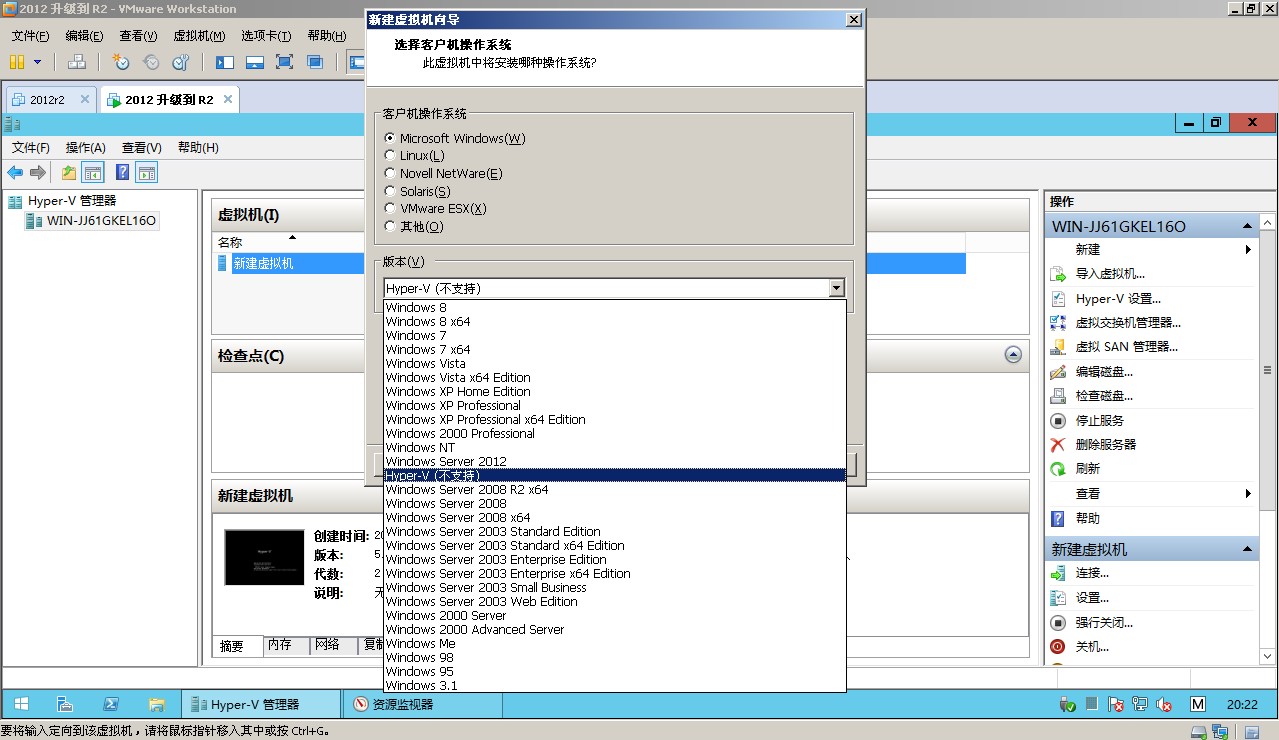Select the Solaris(S) radio button
The image size is (1279, 740).
(x=390, y=191)
